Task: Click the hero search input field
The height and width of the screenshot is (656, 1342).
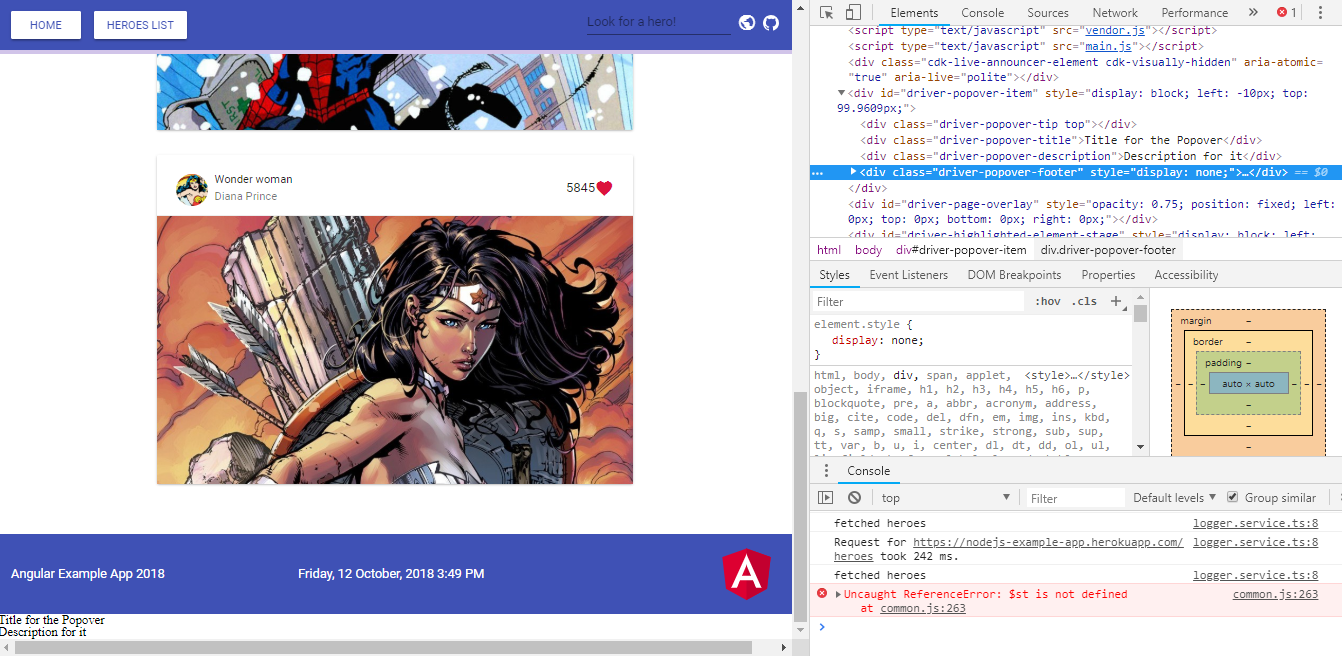Action: pos(658,21)
